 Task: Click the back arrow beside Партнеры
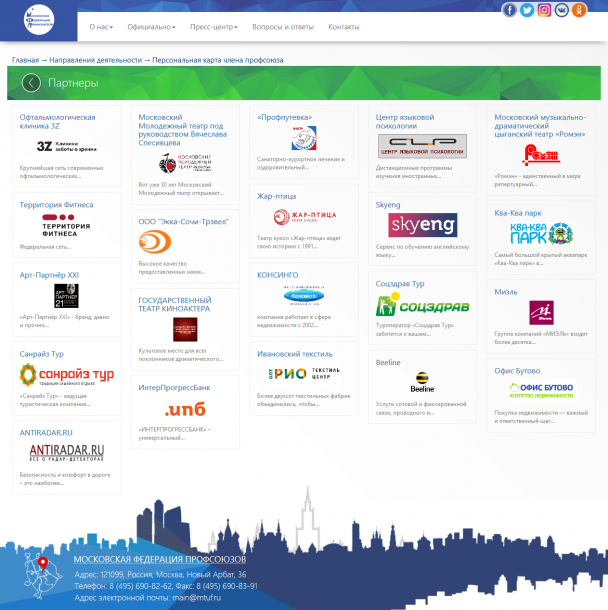31,83
